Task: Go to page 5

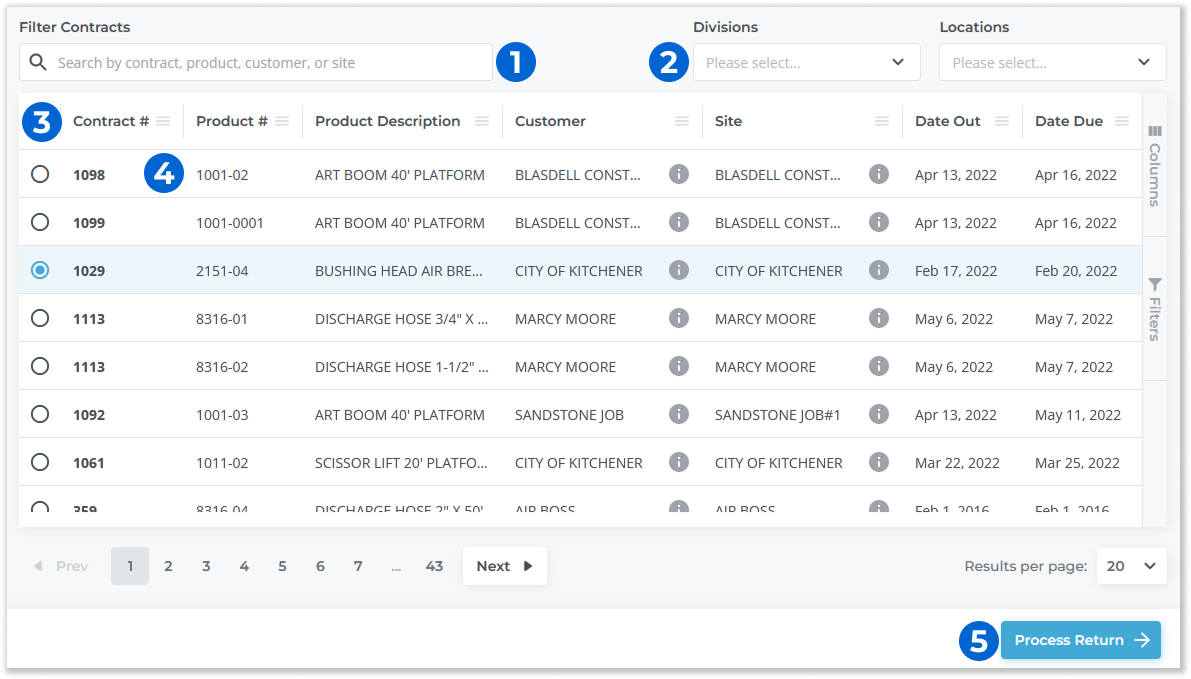Action: (x=282, y=566)
